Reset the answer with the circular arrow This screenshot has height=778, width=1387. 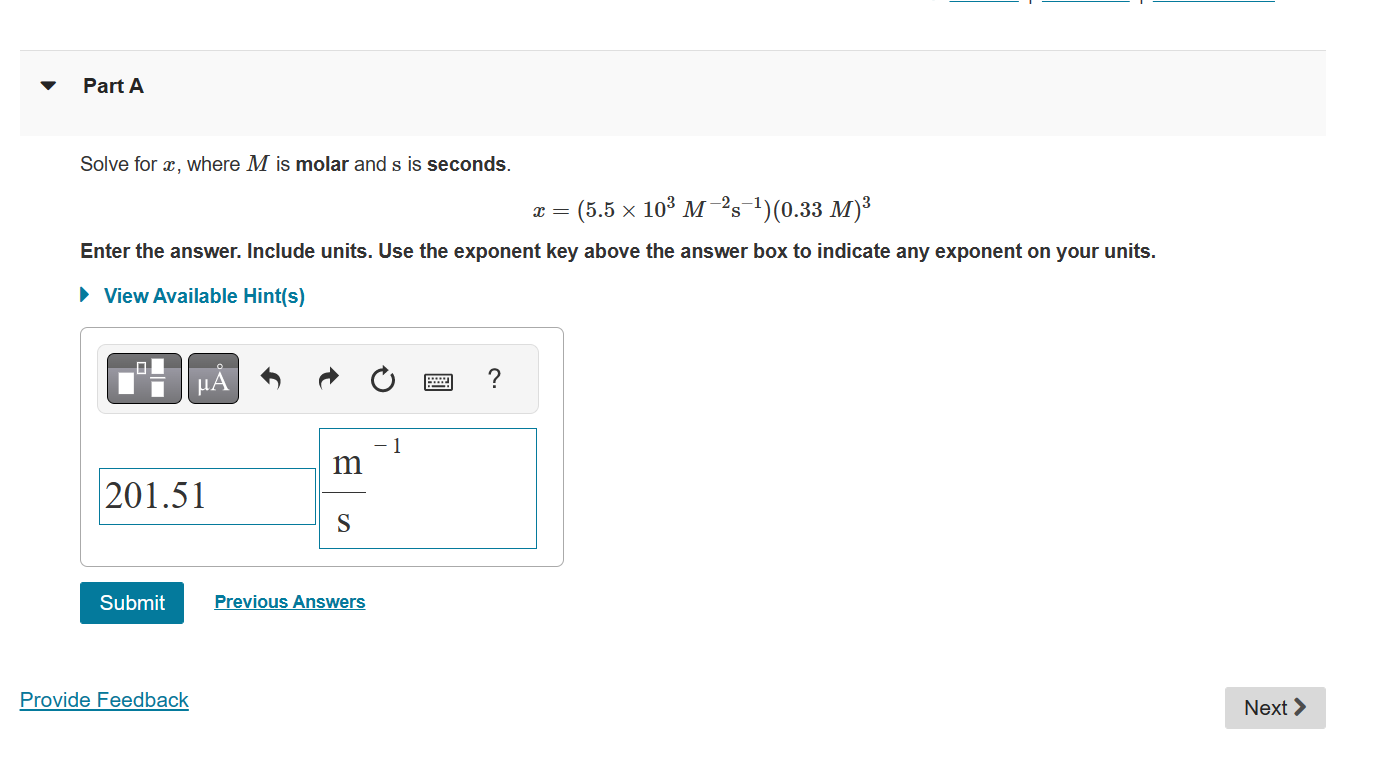[382, 379]
